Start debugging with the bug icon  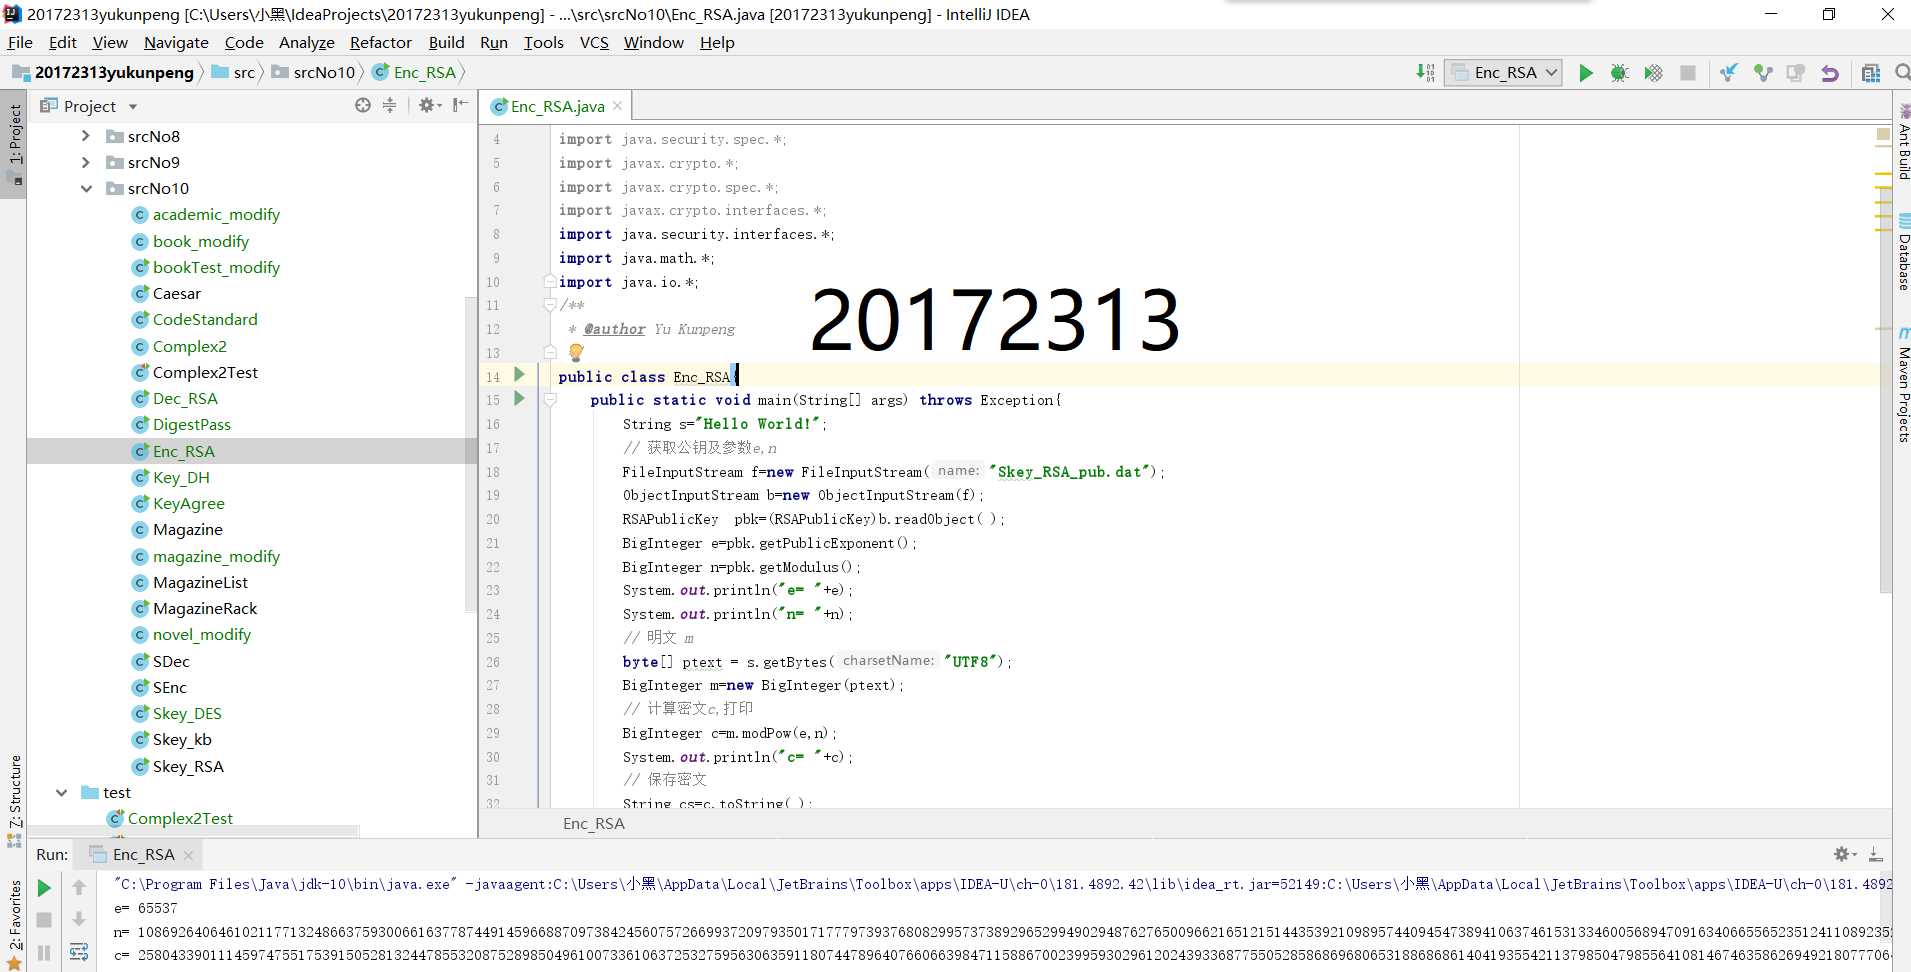1619,73
